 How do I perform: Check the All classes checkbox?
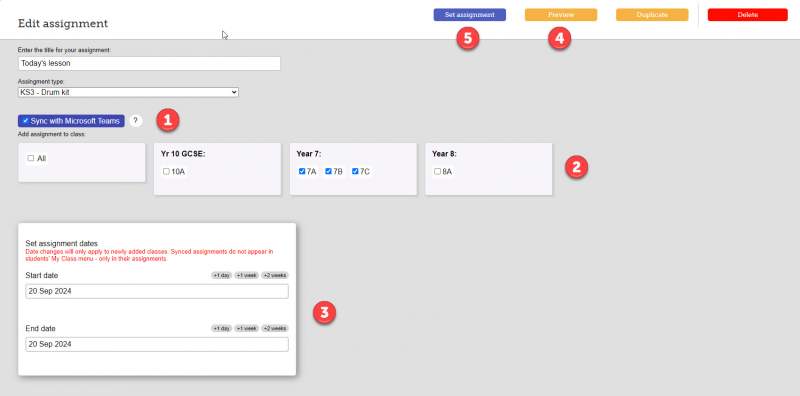point(31,158)
